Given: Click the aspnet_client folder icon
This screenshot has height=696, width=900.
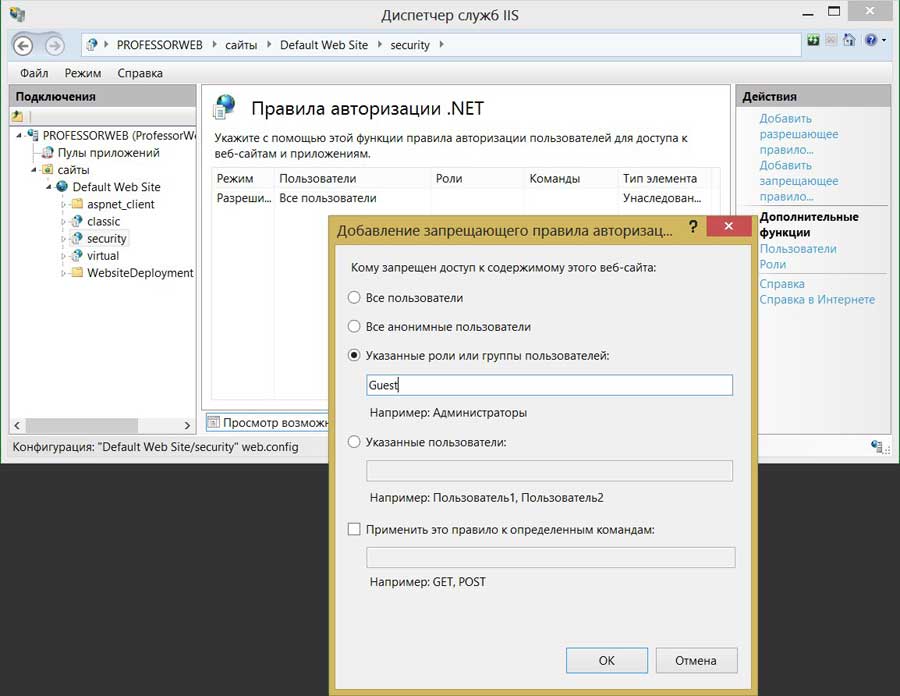Looking at the screenshot, I should [x=77, y=204].
